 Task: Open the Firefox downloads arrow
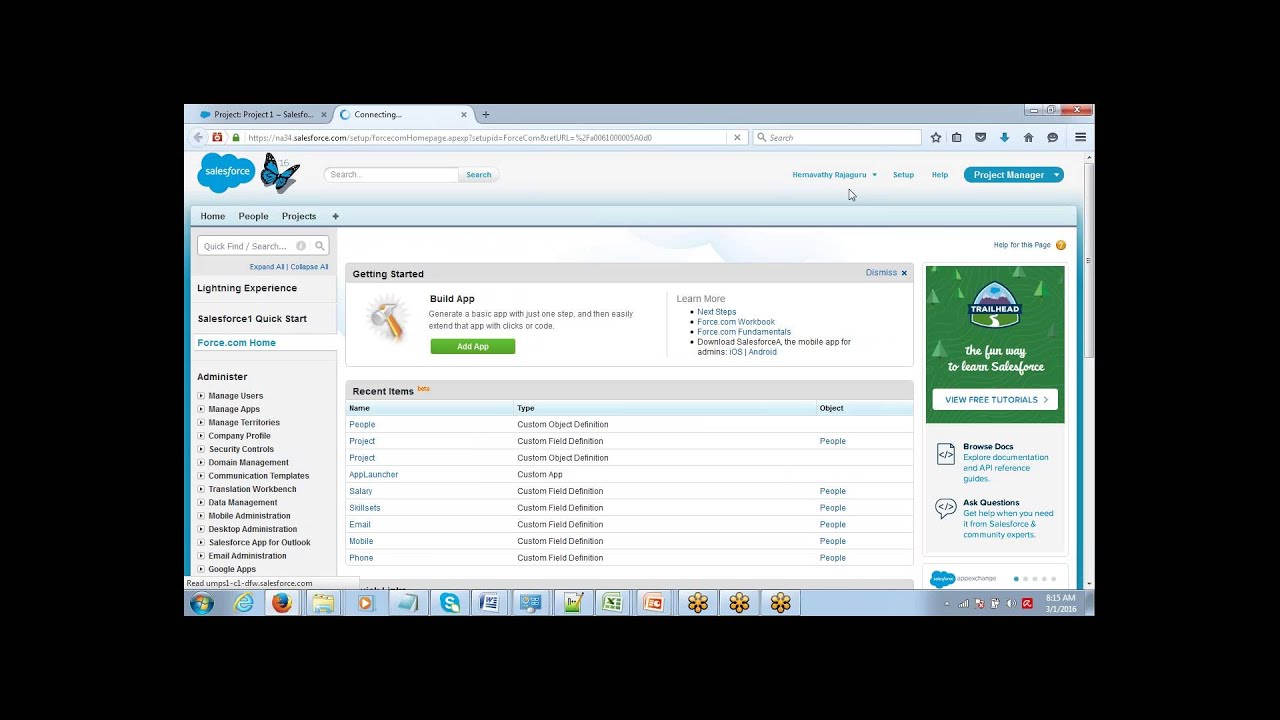(x=1004, y=137)
